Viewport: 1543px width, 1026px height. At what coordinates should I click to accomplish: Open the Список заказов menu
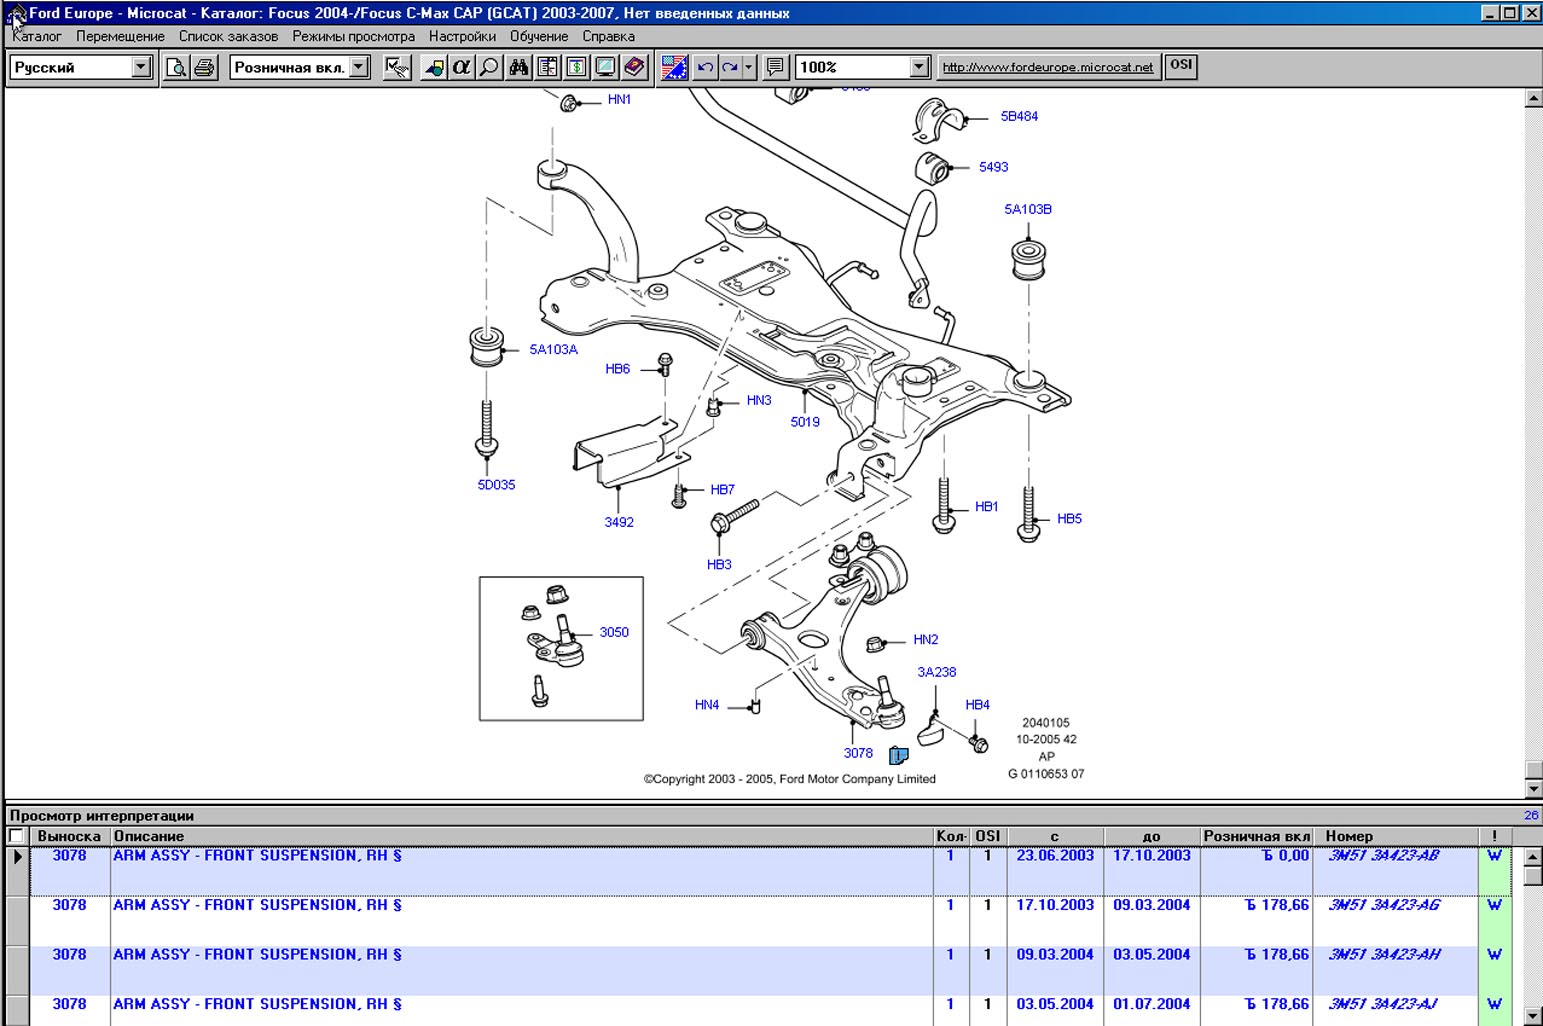tap(228, 36)
